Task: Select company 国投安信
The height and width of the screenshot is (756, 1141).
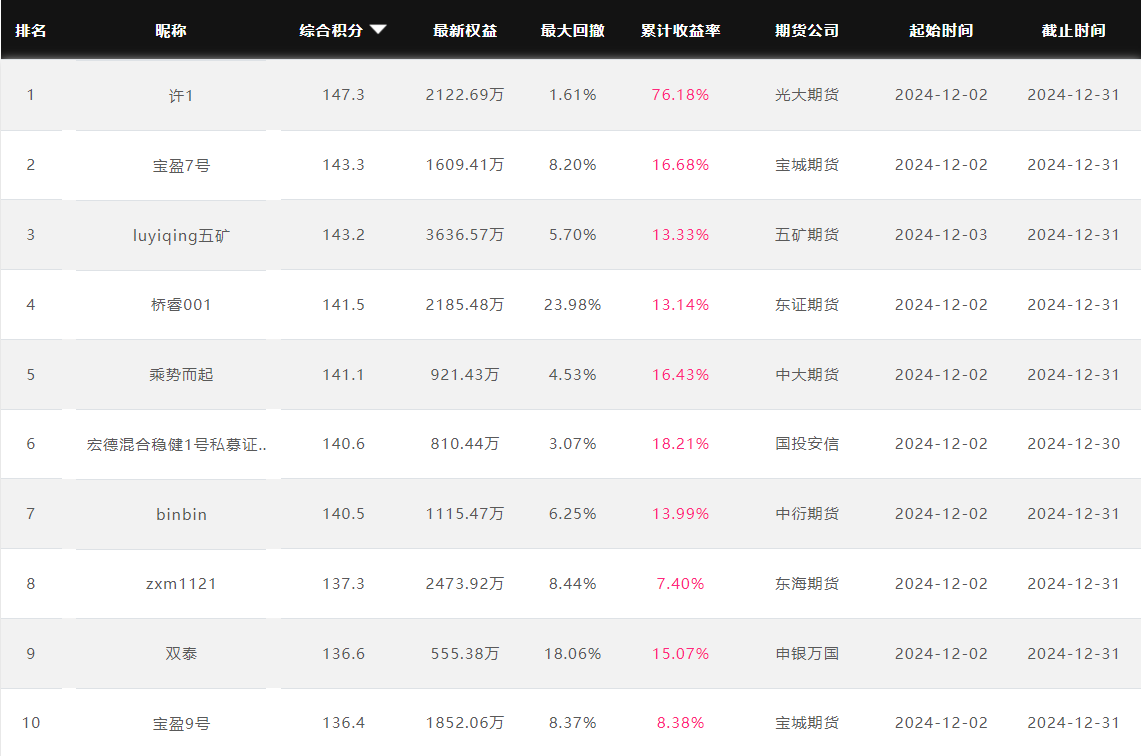Action: [807, 443]
